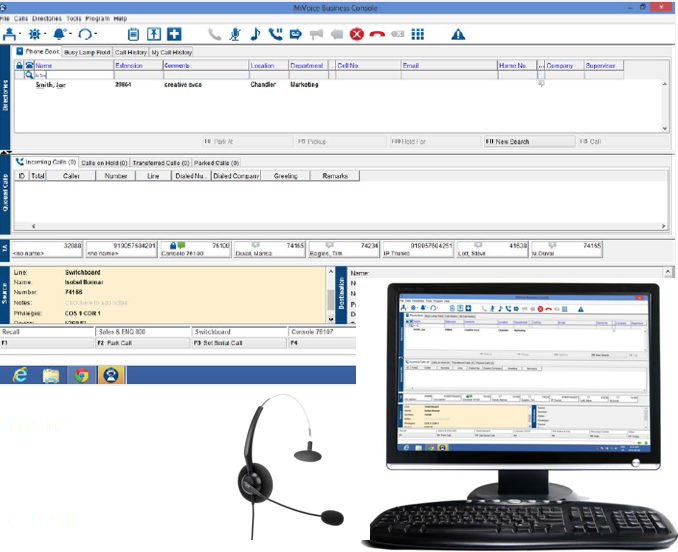Select the Calls on Hold (0) tab
The height and width of the screenshot is (552, 678).
pos(104,163)
